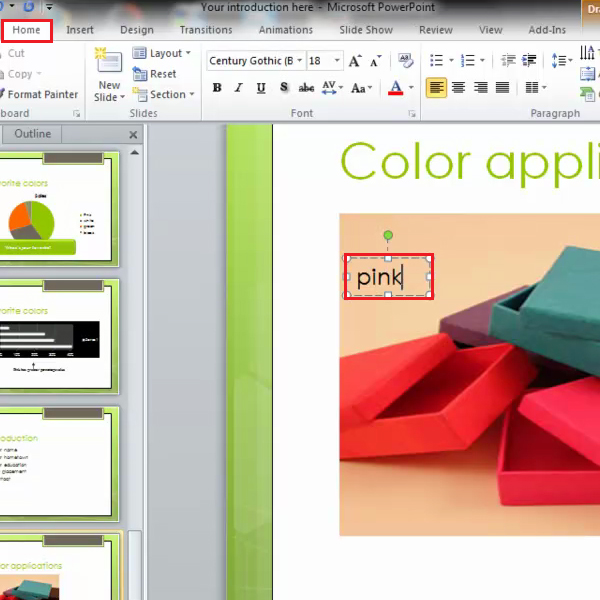
Task: Expand the New Slide dropdown
Action: click(x=109, y=92)
